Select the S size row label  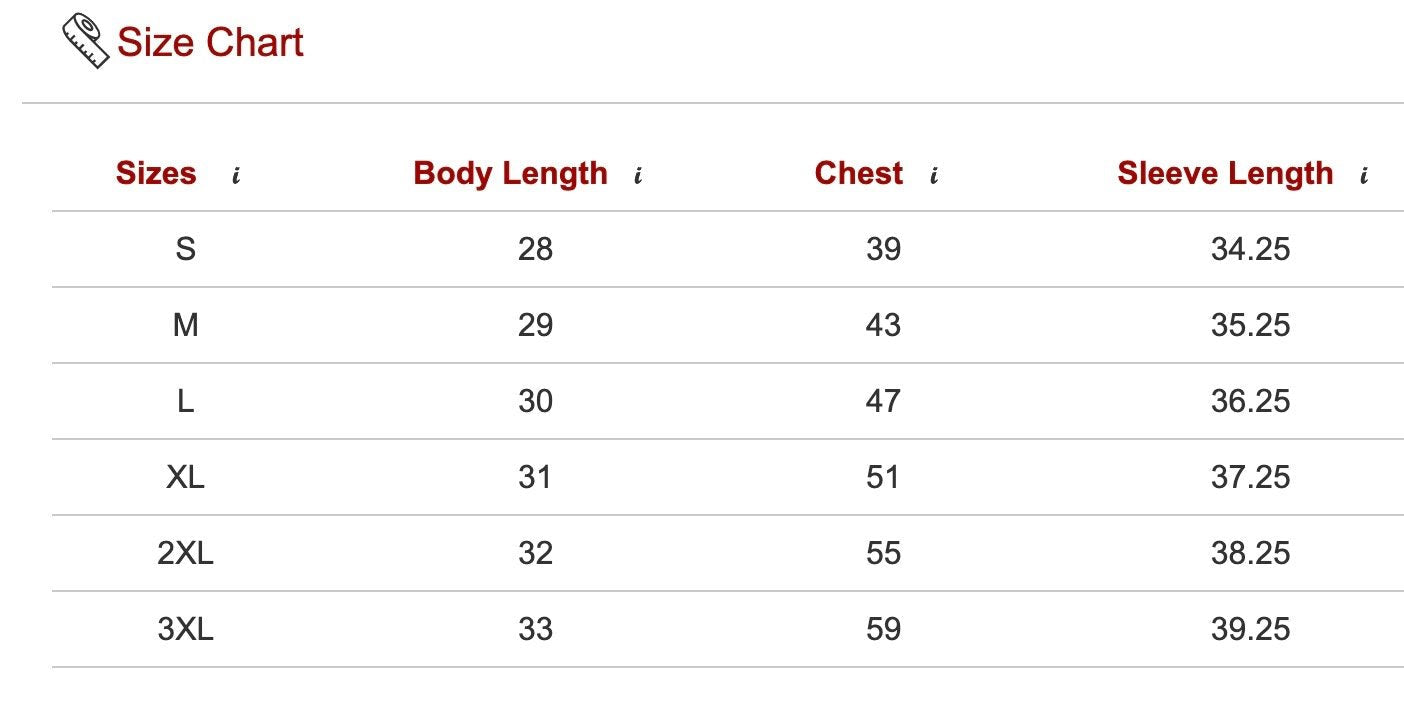(x=185, y=249)
